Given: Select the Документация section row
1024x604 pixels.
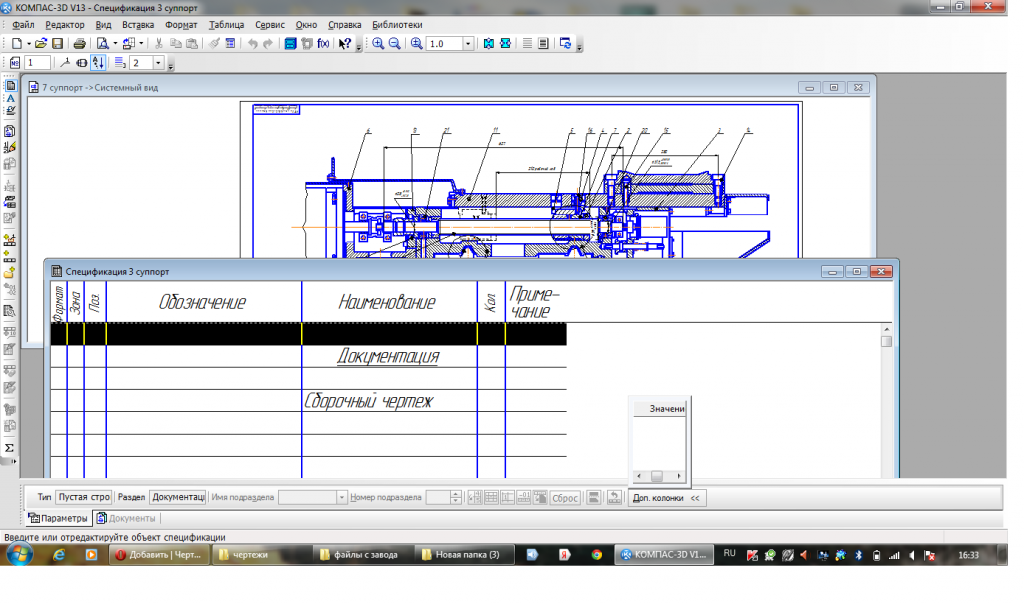Looking at the screenshot, I should point(308,357).
